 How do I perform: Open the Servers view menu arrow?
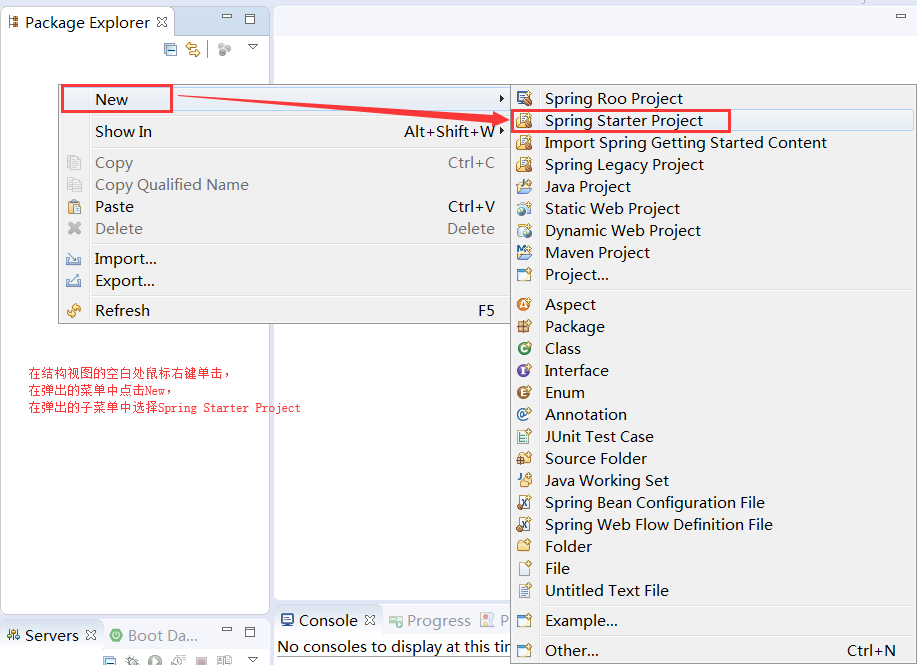click(x=253, y=659)
